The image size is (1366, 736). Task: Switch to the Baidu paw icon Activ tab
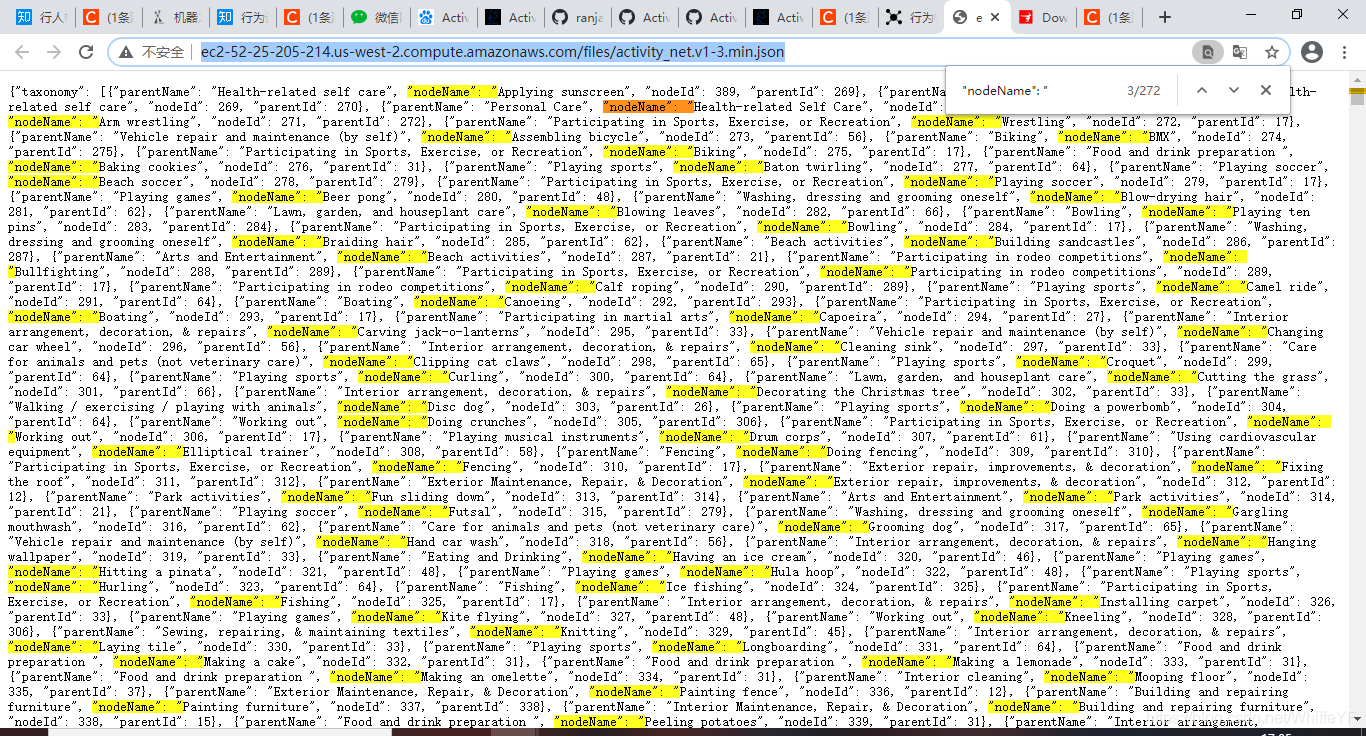[x=444, y=17]
